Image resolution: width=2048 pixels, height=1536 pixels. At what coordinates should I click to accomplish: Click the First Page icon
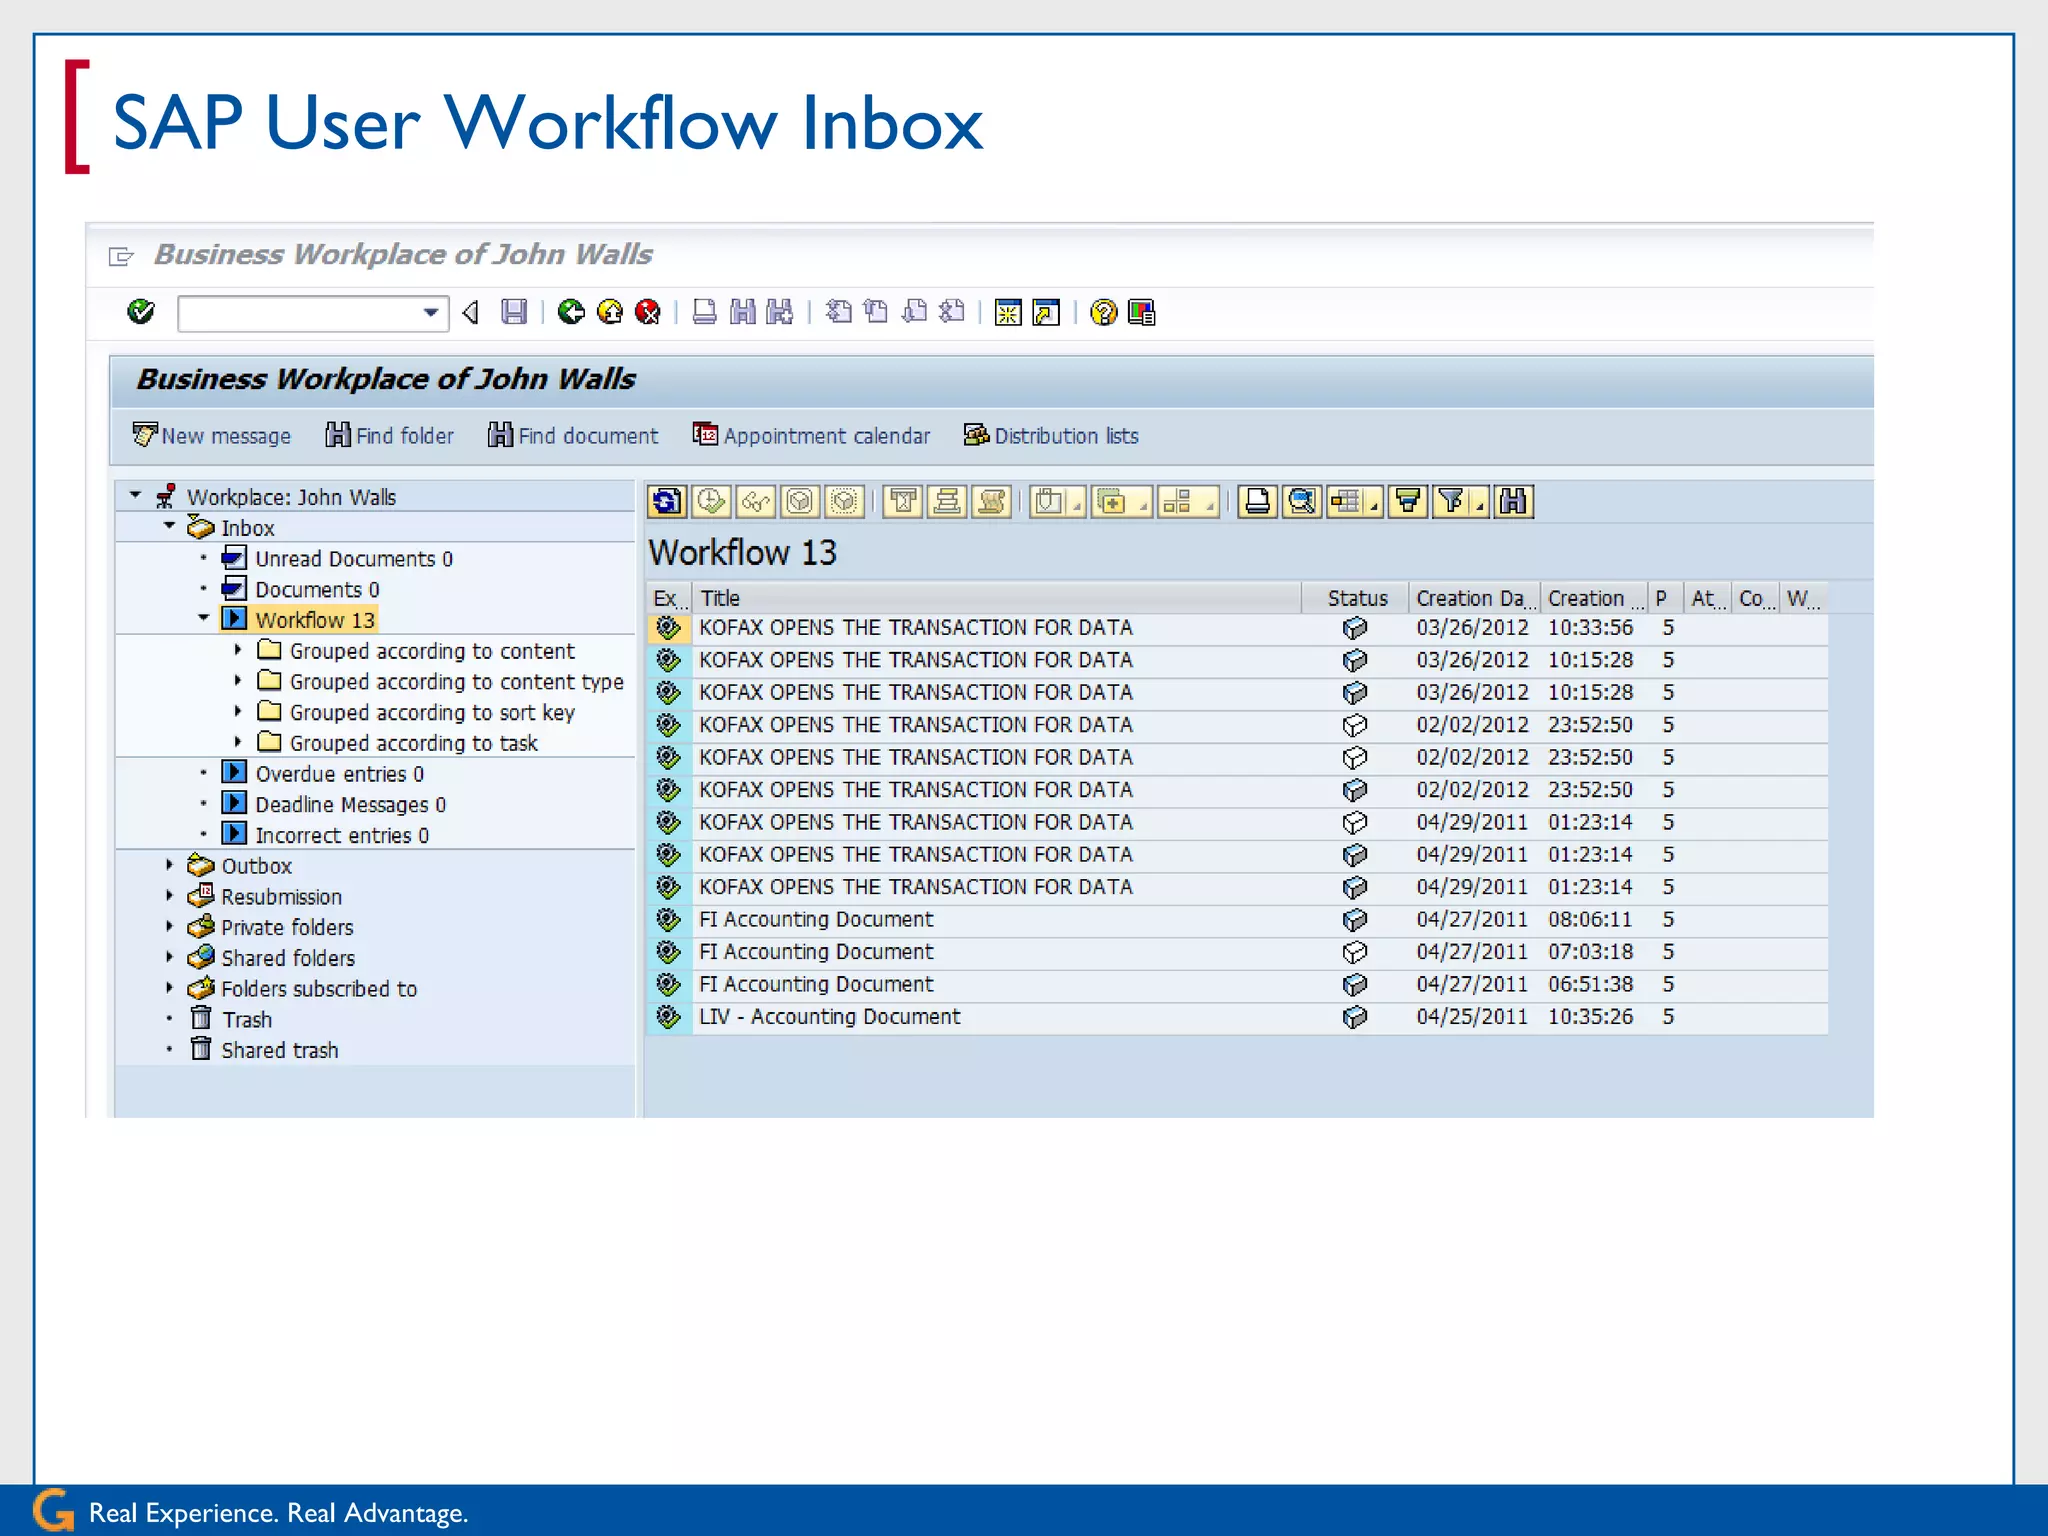click(838, 312)
